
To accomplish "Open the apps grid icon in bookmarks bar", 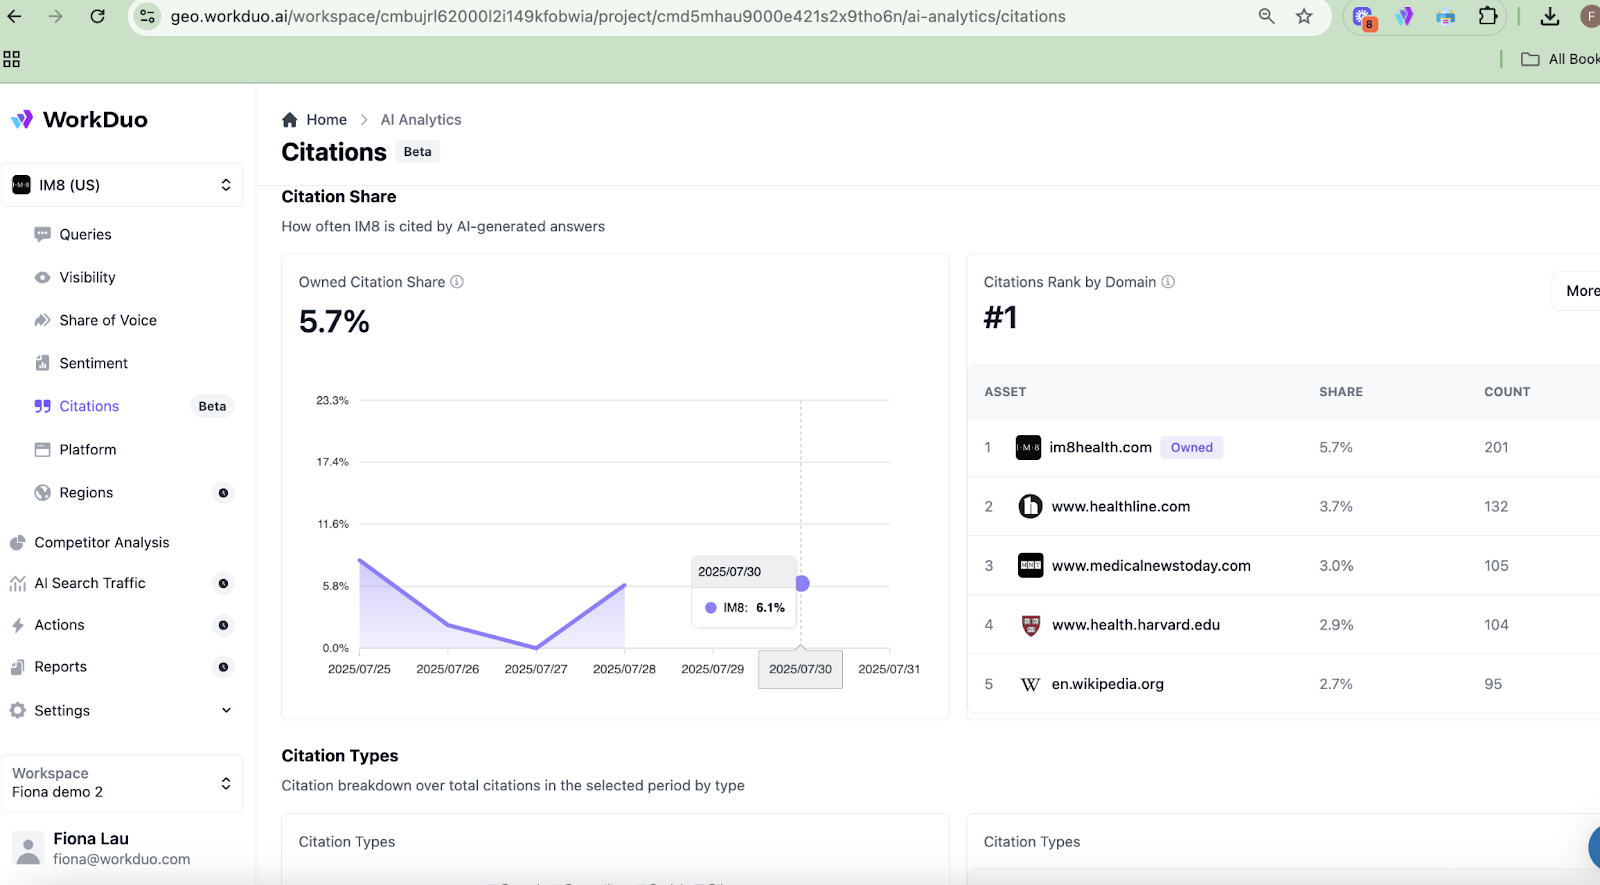I will click(x=12, y=59).
